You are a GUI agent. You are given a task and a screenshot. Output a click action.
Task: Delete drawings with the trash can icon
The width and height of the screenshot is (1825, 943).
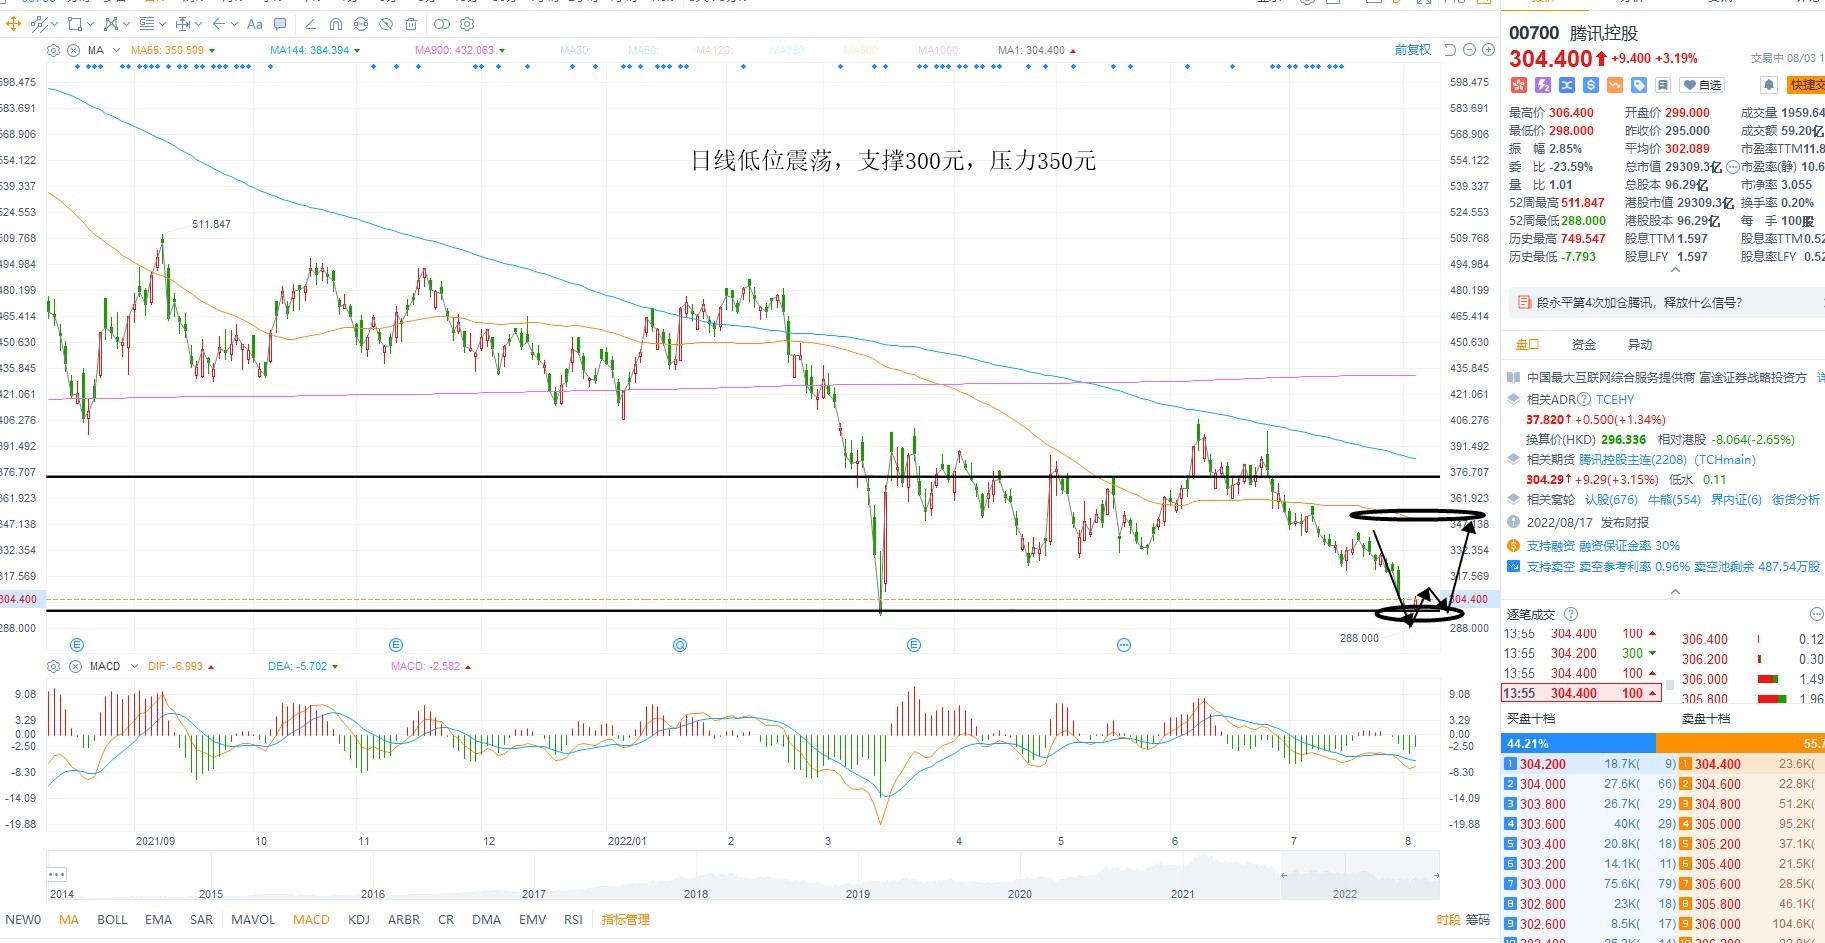(411, 23)
